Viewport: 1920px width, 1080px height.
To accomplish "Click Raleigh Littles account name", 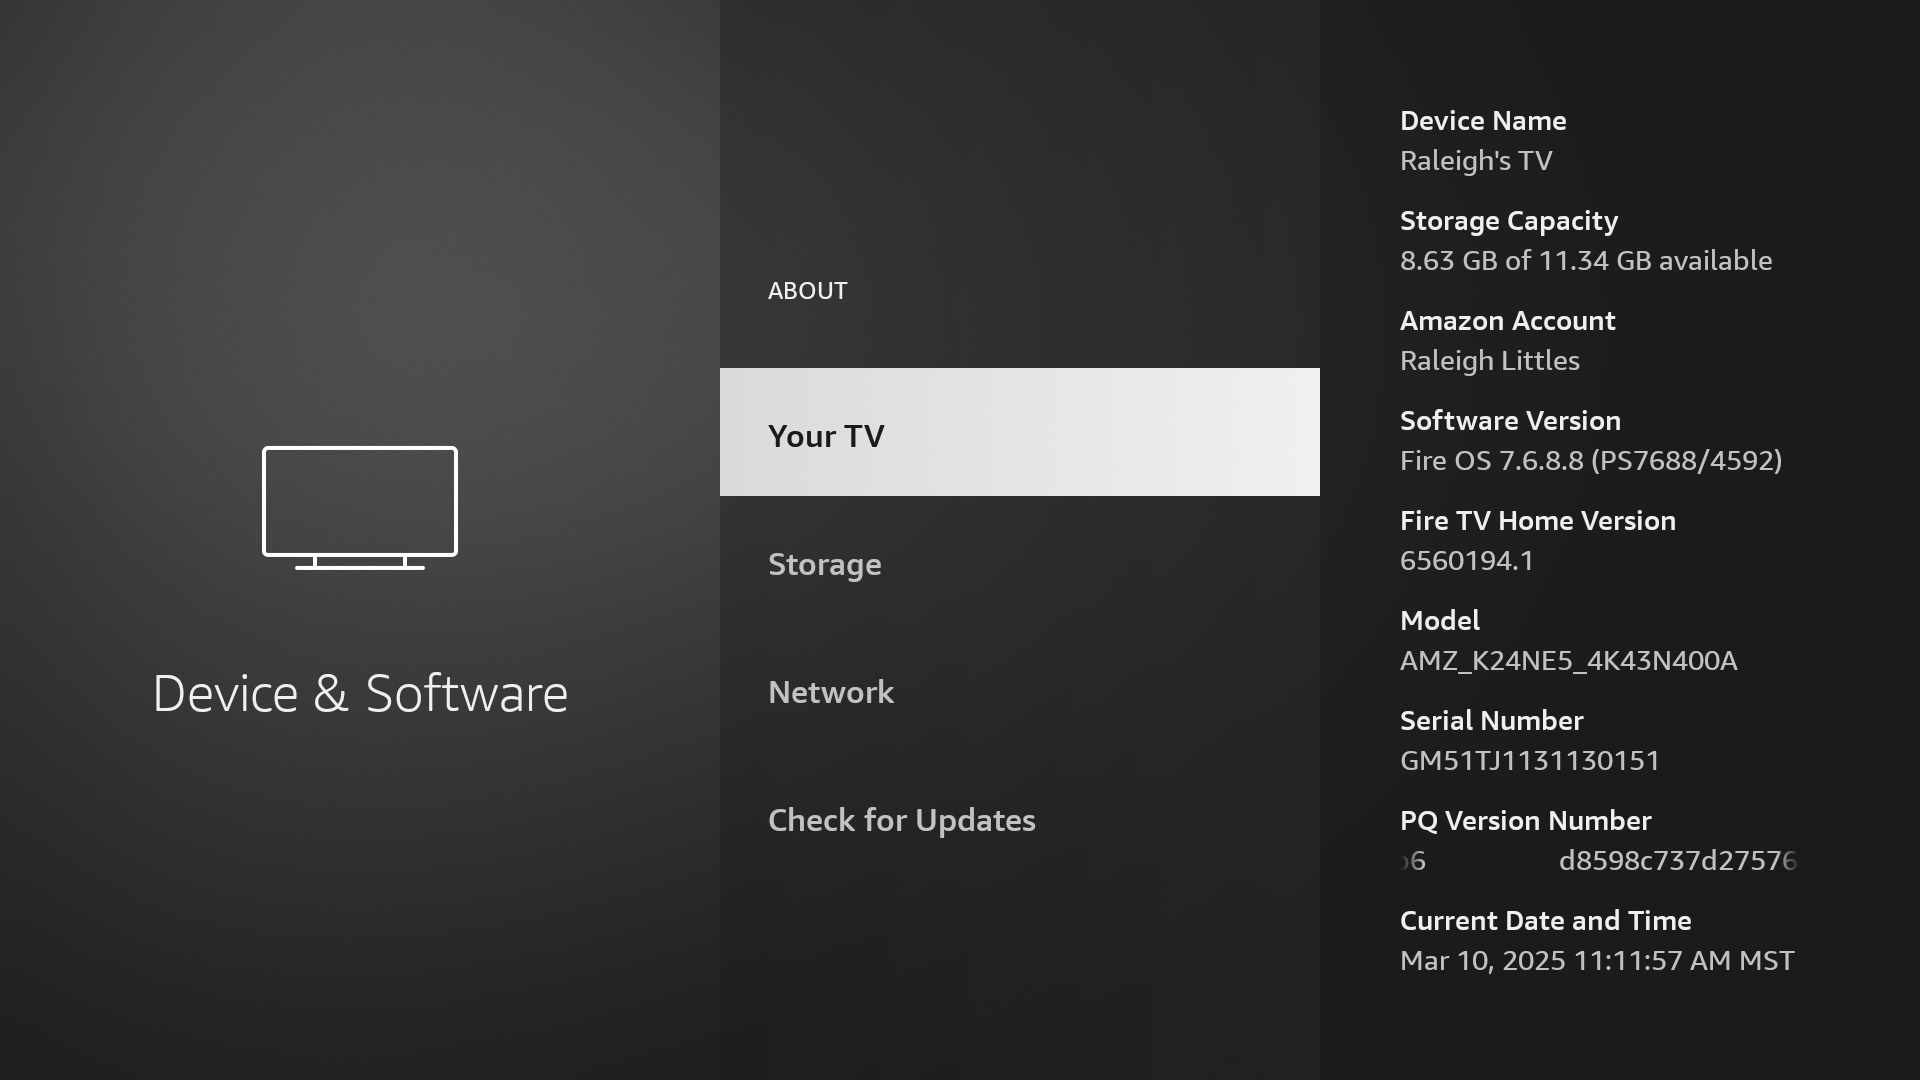I will point(1489,360).
